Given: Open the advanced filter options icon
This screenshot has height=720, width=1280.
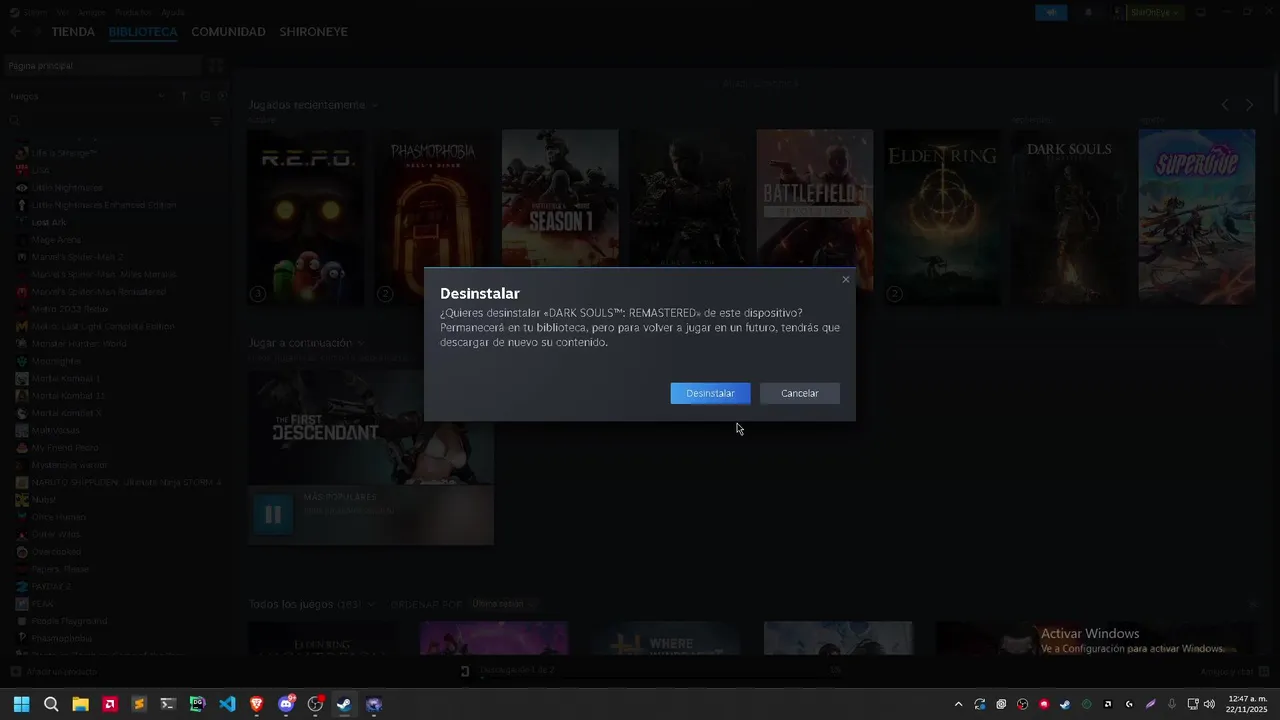Looking at the screenshot, I should point(216,121).
